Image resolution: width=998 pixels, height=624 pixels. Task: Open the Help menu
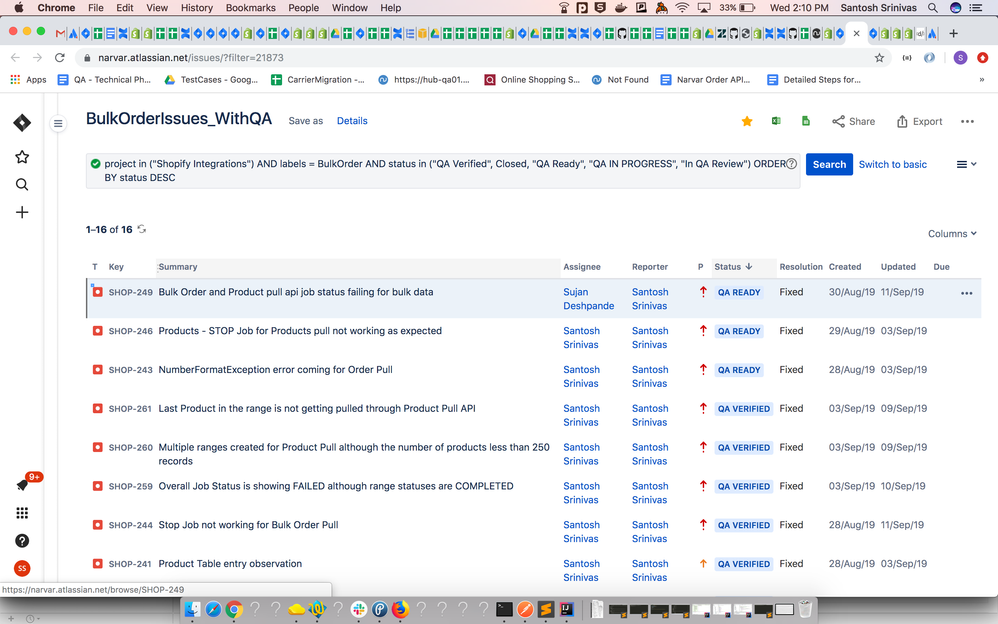(x=391, y=8)
